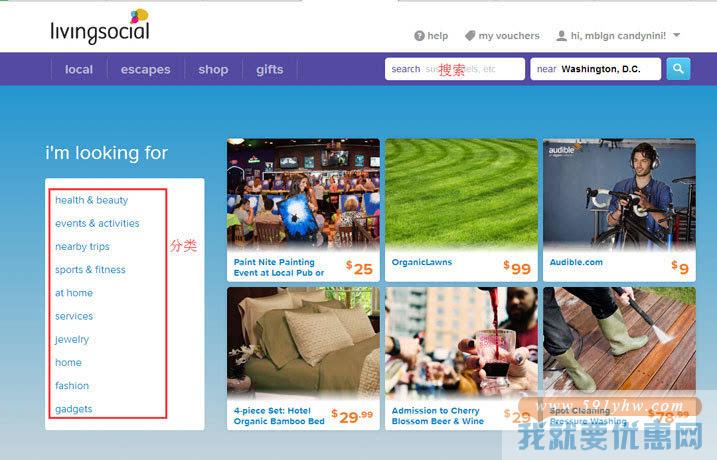Click the $99 price
This screenshot has width=717, height=460.
click(x=517, y=268)
